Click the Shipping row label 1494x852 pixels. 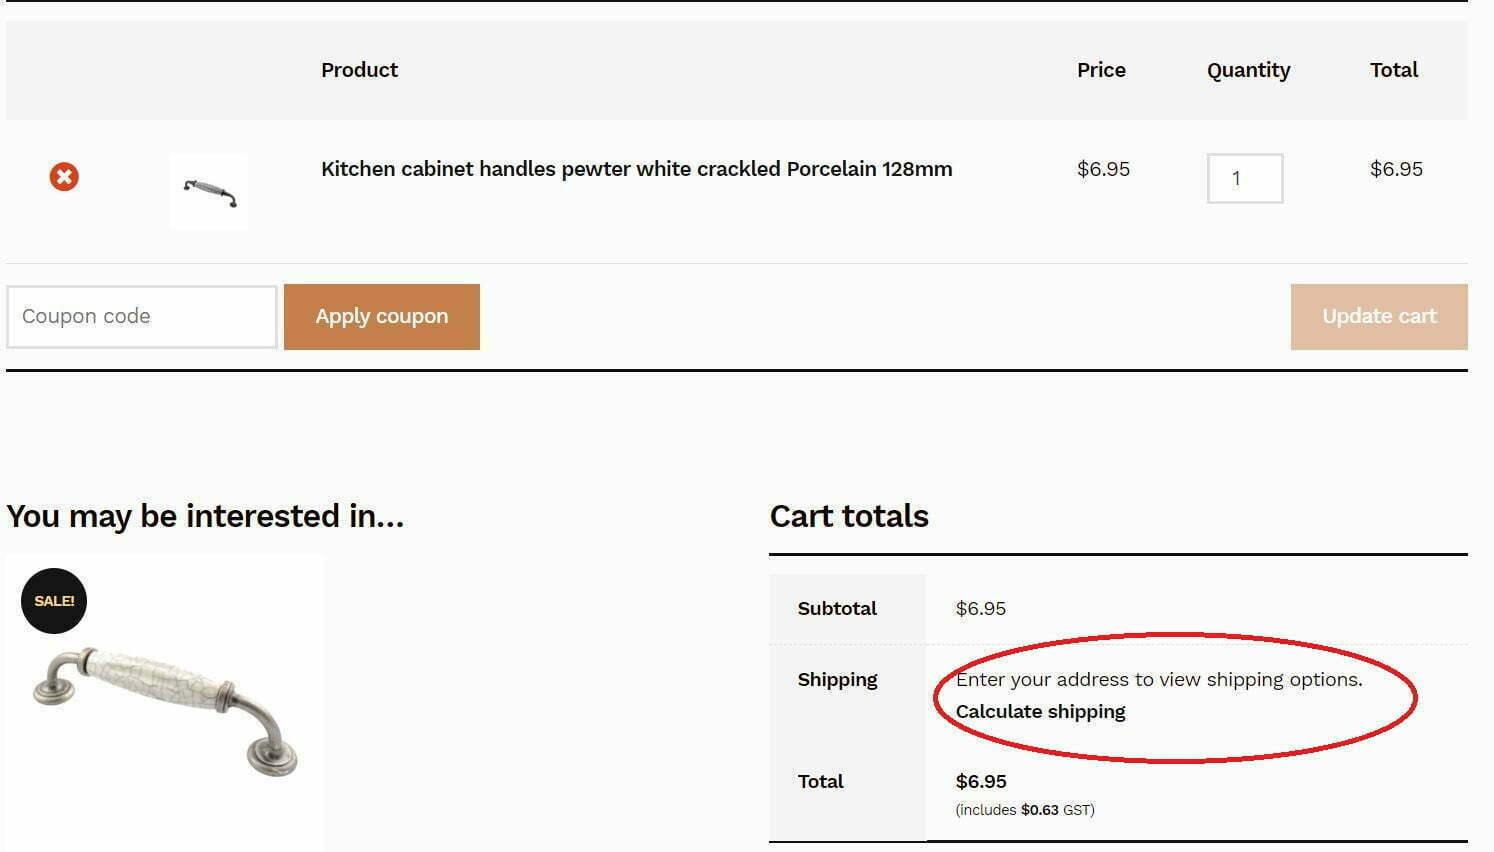[837, 680]
